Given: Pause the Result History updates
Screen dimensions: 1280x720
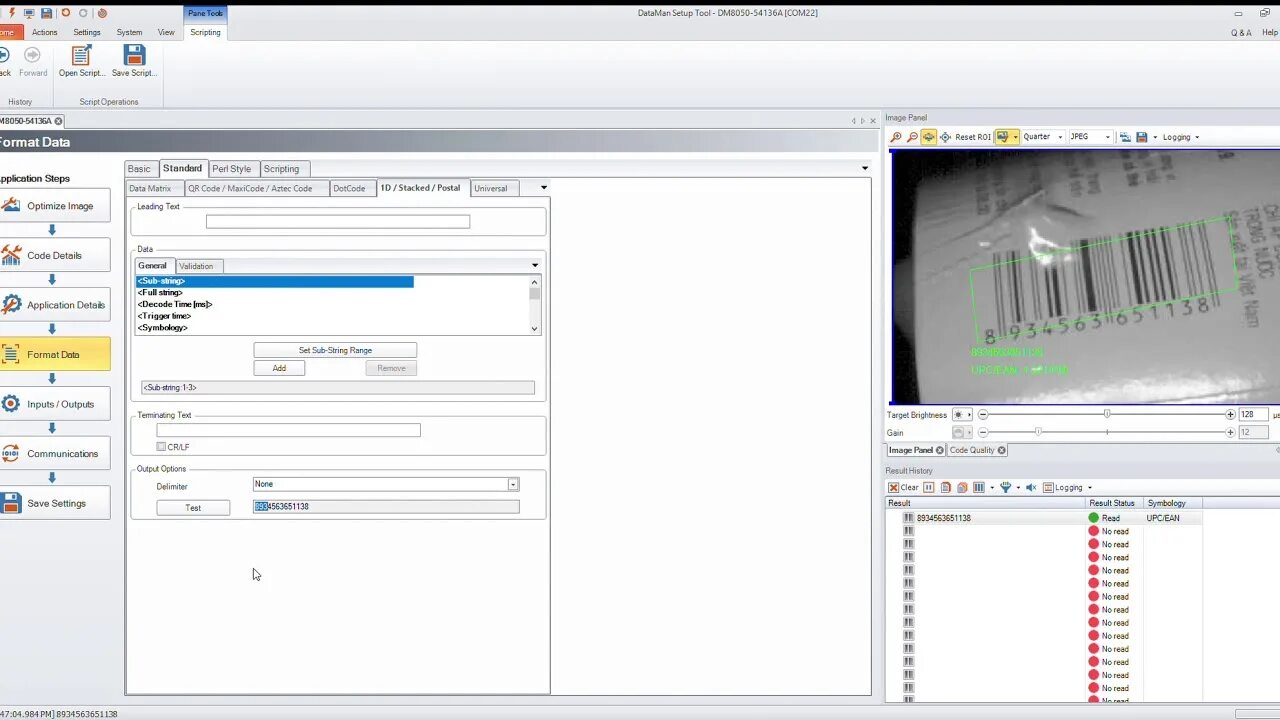Looking at the screenshot, I should click(x=928, y=487).
